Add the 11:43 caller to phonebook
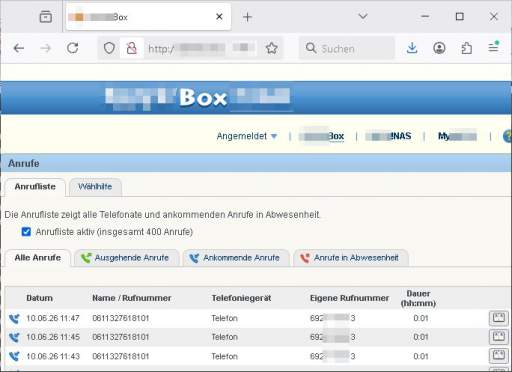 pos(498,356)
